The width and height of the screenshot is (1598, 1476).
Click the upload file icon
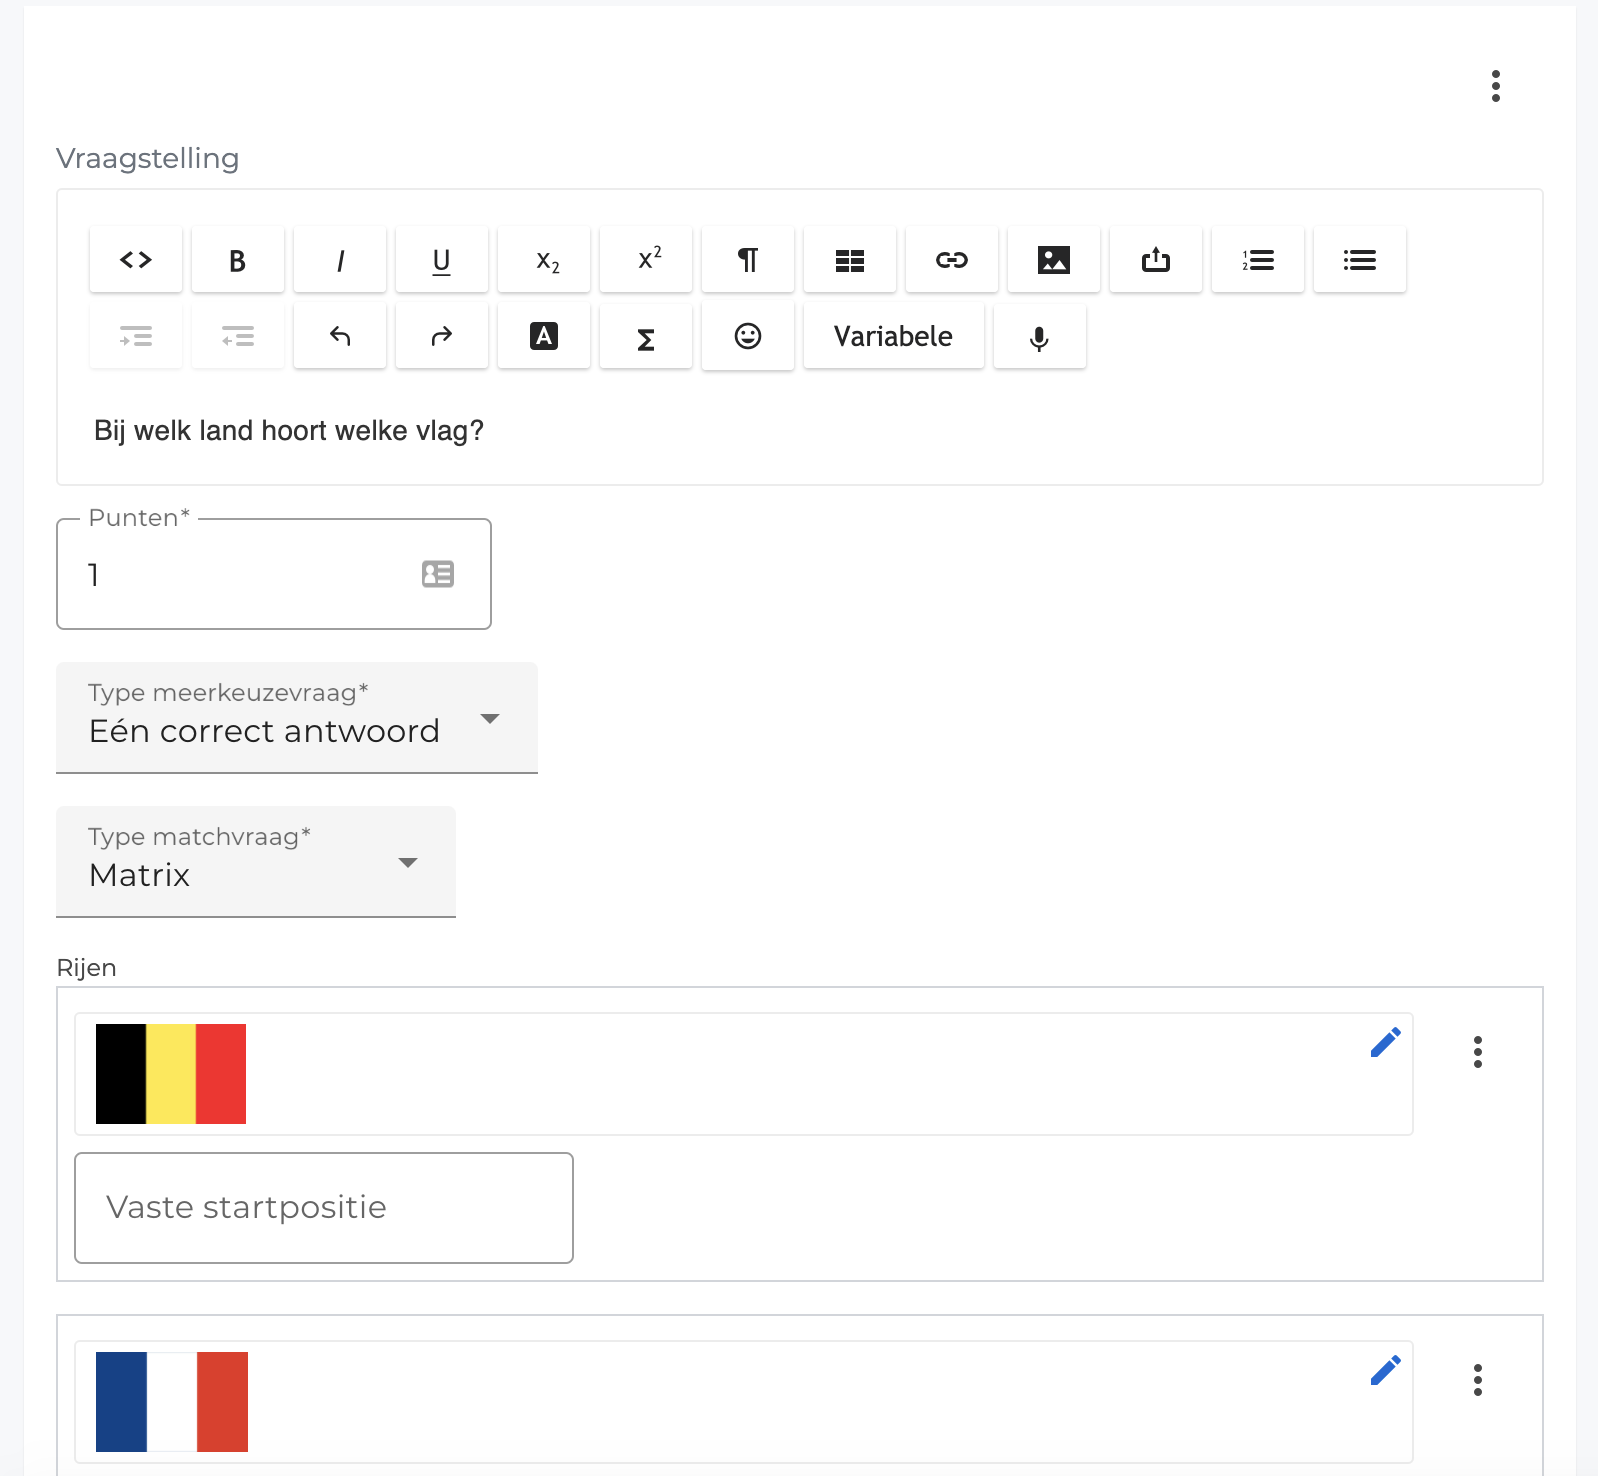1156,260
